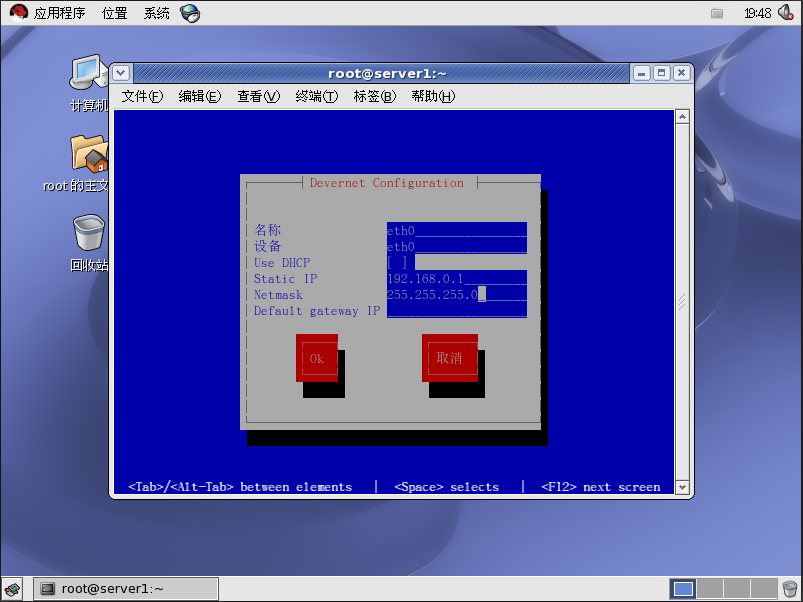Click the terminal vertical scrollbar track
This screenshot has width=803, height=602.
coord(682,302)
